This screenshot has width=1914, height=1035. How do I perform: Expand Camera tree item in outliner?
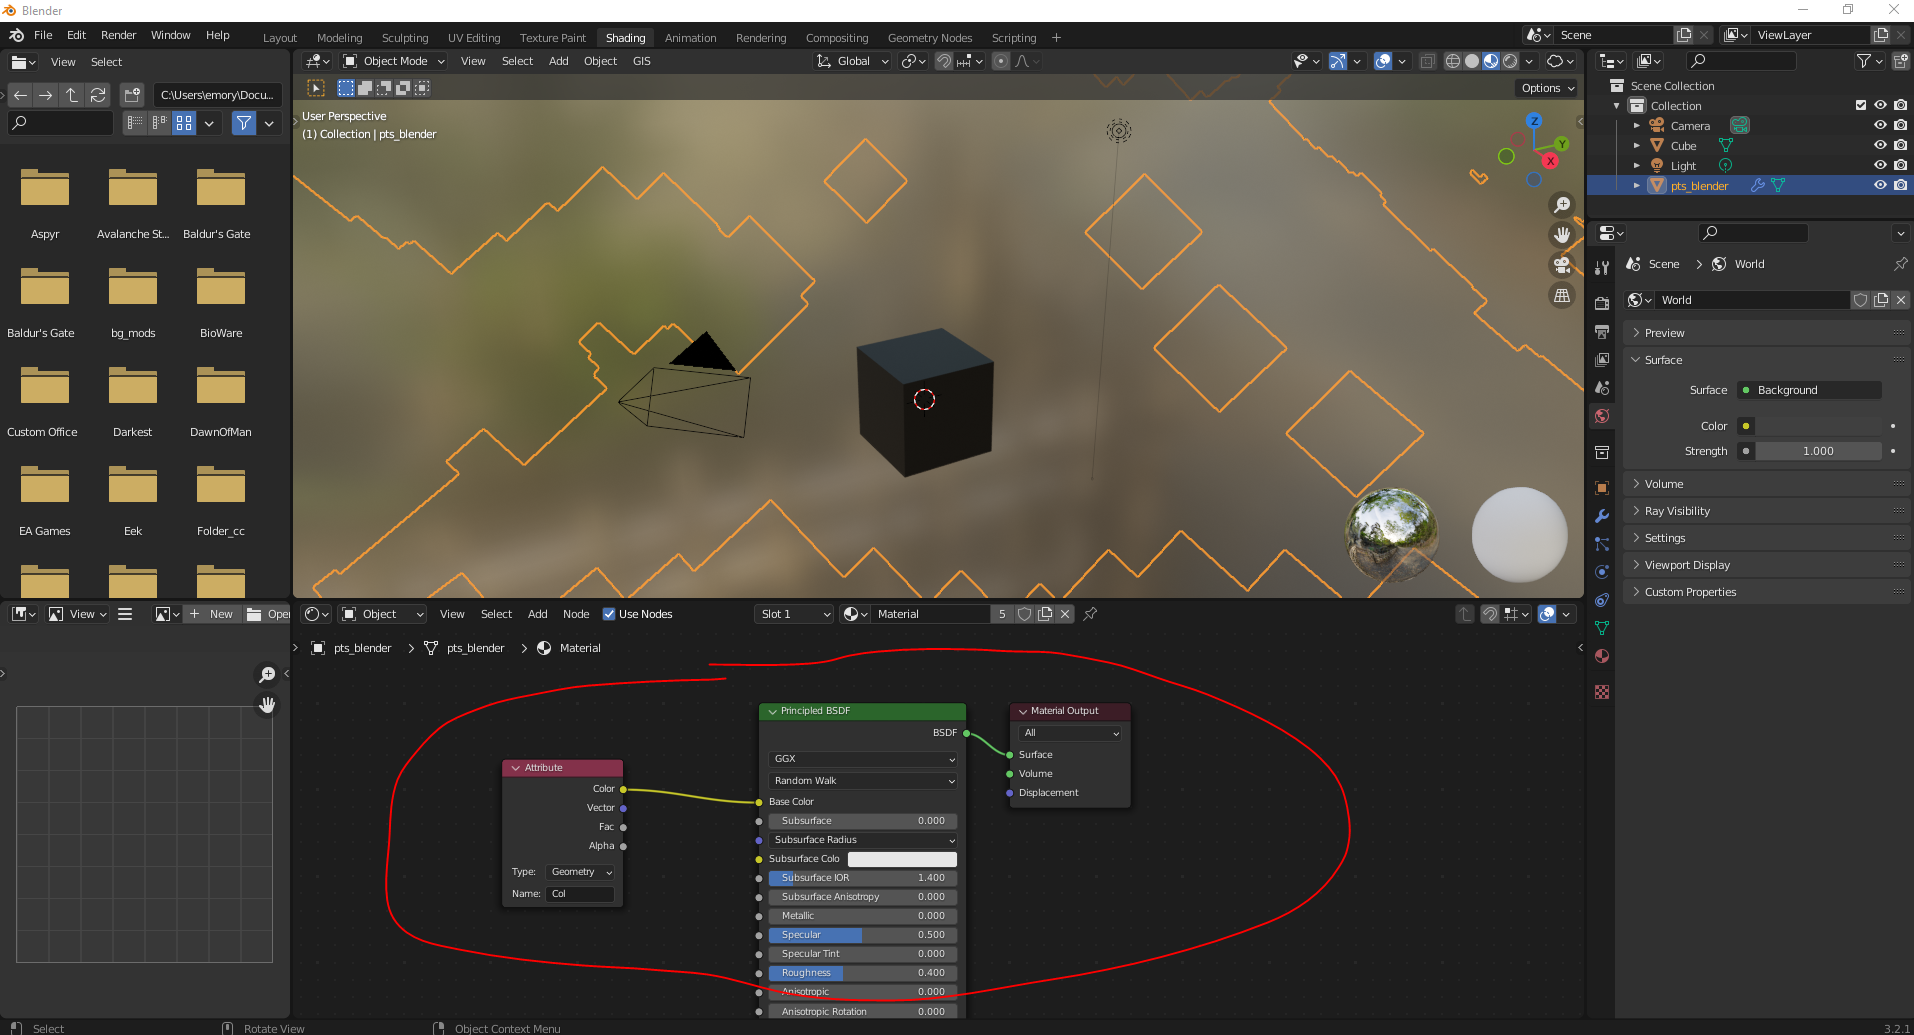coord(1636,125)
